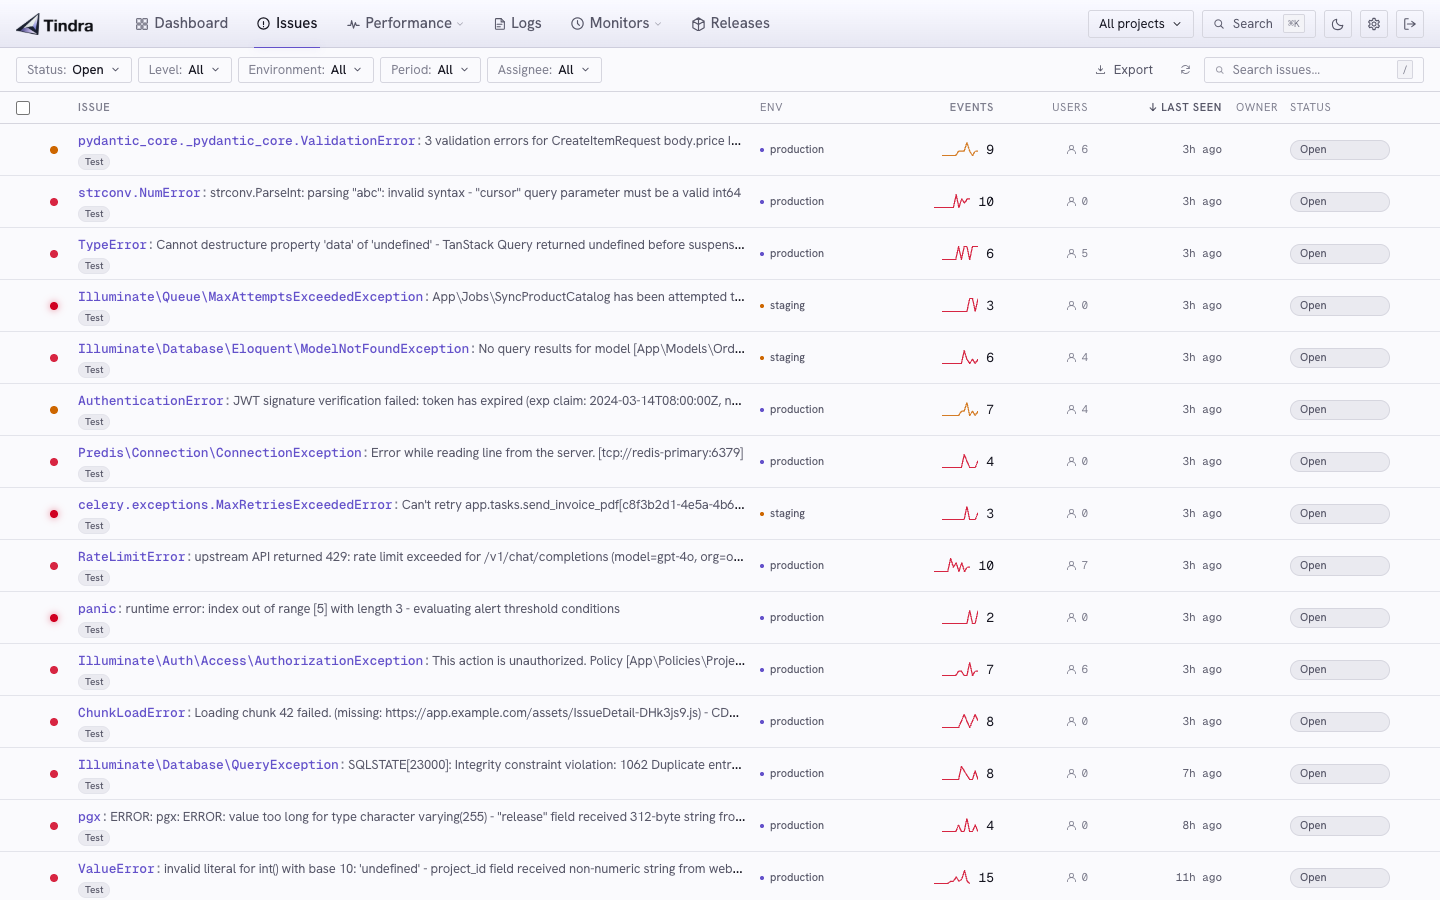Open settings gear icon
Image resolution: width=1440 pixels, height=900 pixels.
[1374, 24]
